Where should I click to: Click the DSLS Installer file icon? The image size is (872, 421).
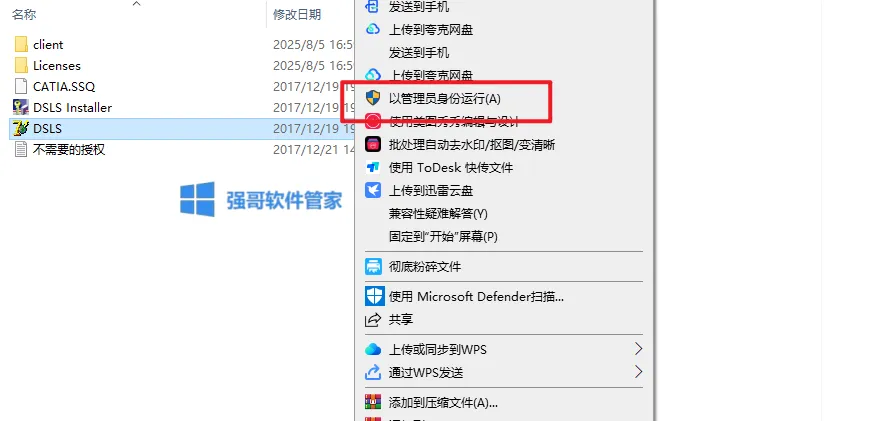pos(21,107)
